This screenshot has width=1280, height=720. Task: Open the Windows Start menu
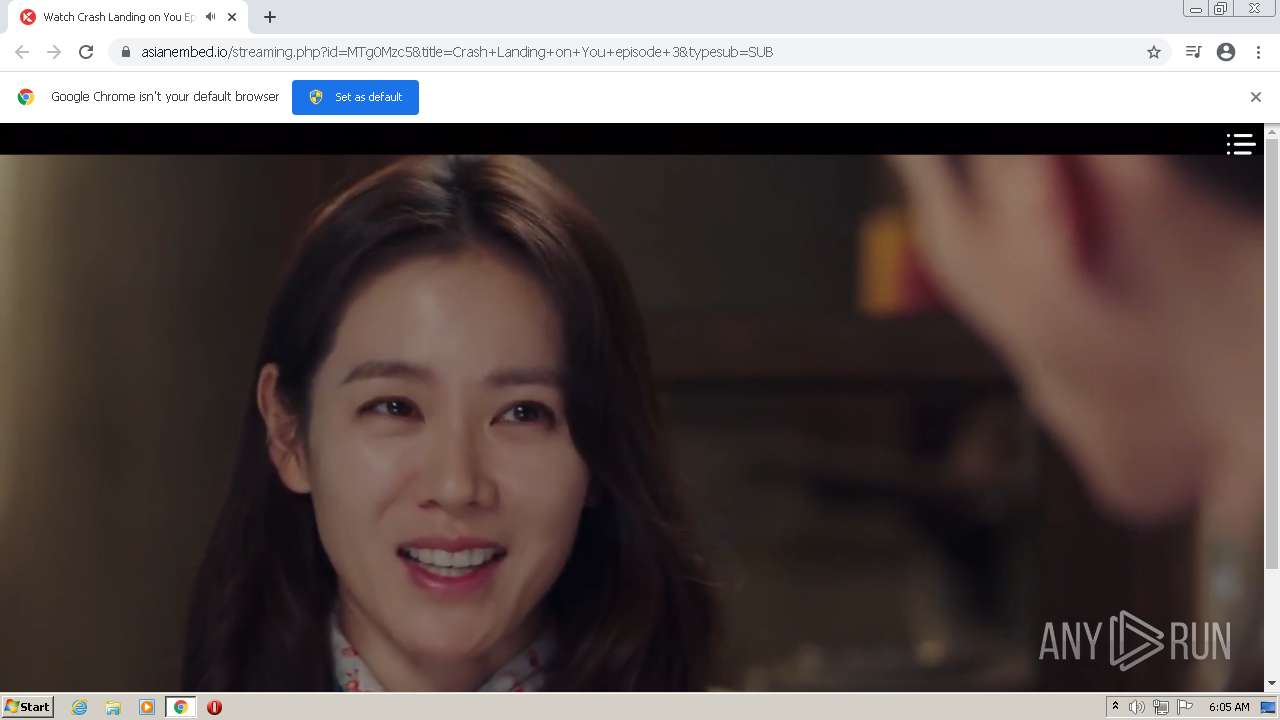(x=28, y=706)
